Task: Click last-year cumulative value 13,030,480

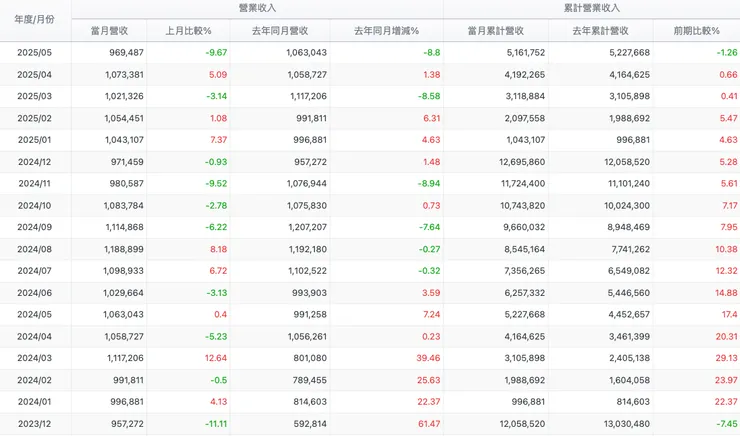Action: pos(627,424)
